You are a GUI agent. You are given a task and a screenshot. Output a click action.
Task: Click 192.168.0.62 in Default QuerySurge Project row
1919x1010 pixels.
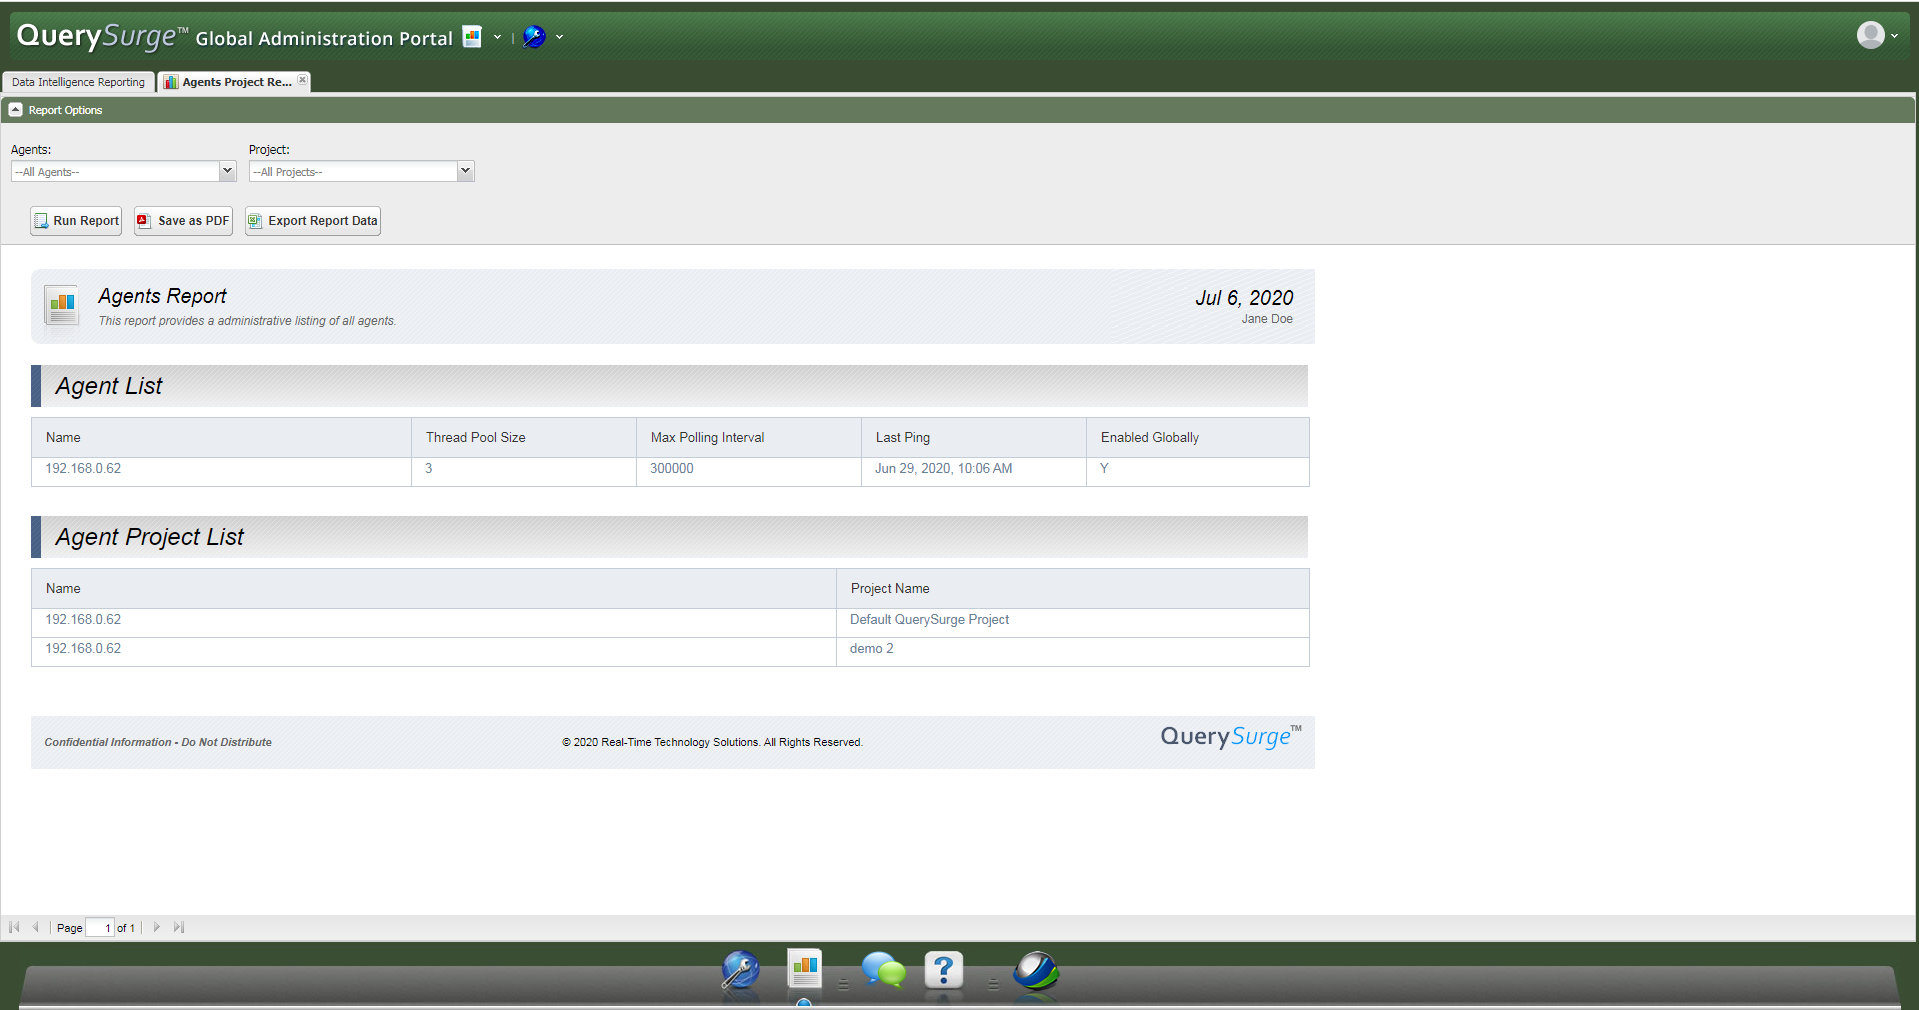coord(83,620)
